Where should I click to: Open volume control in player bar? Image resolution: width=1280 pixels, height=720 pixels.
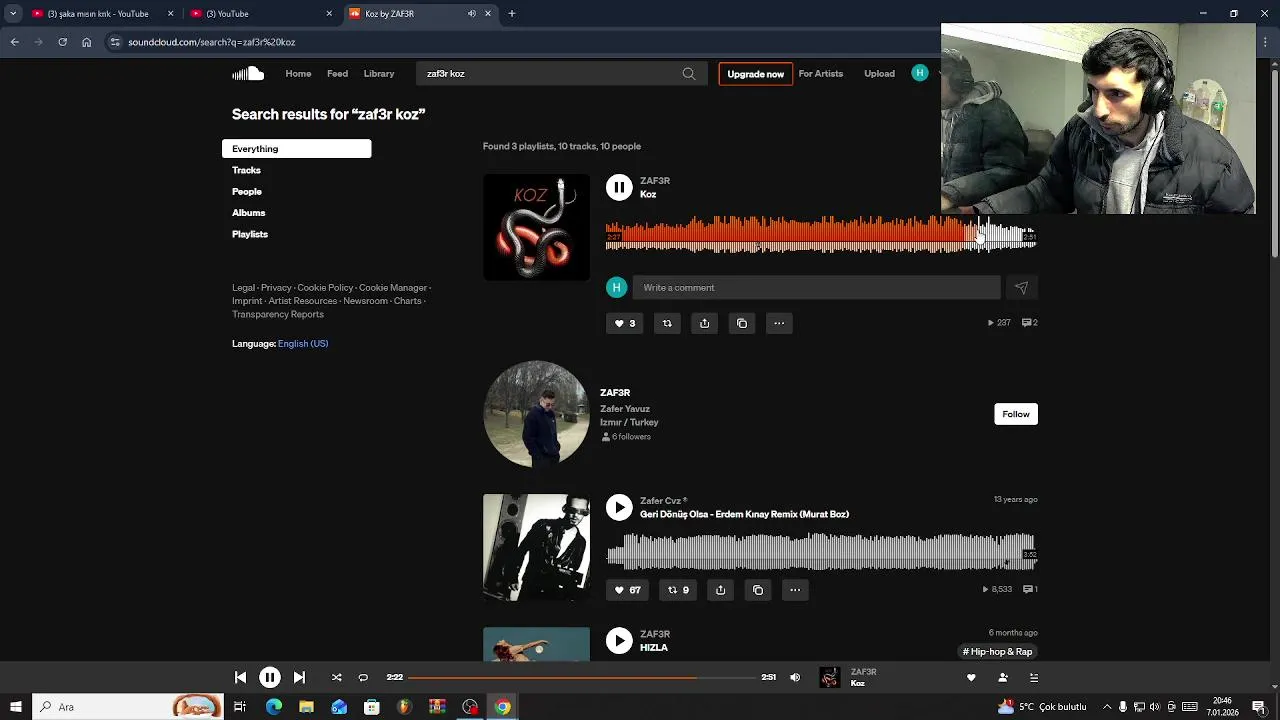(x=795, y=677)
